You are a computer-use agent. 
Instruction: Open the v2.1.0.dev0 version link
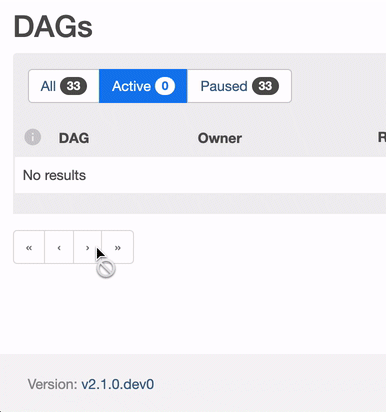coord(118,384)
